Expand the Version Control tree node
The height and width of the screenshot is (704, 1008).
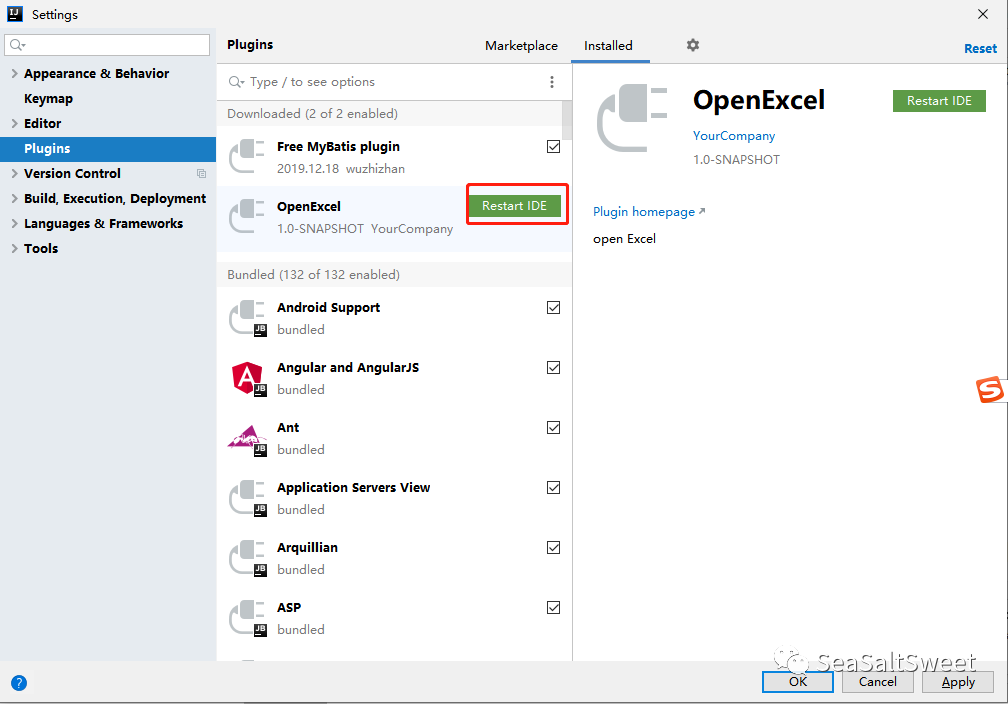tap(14, 173)
